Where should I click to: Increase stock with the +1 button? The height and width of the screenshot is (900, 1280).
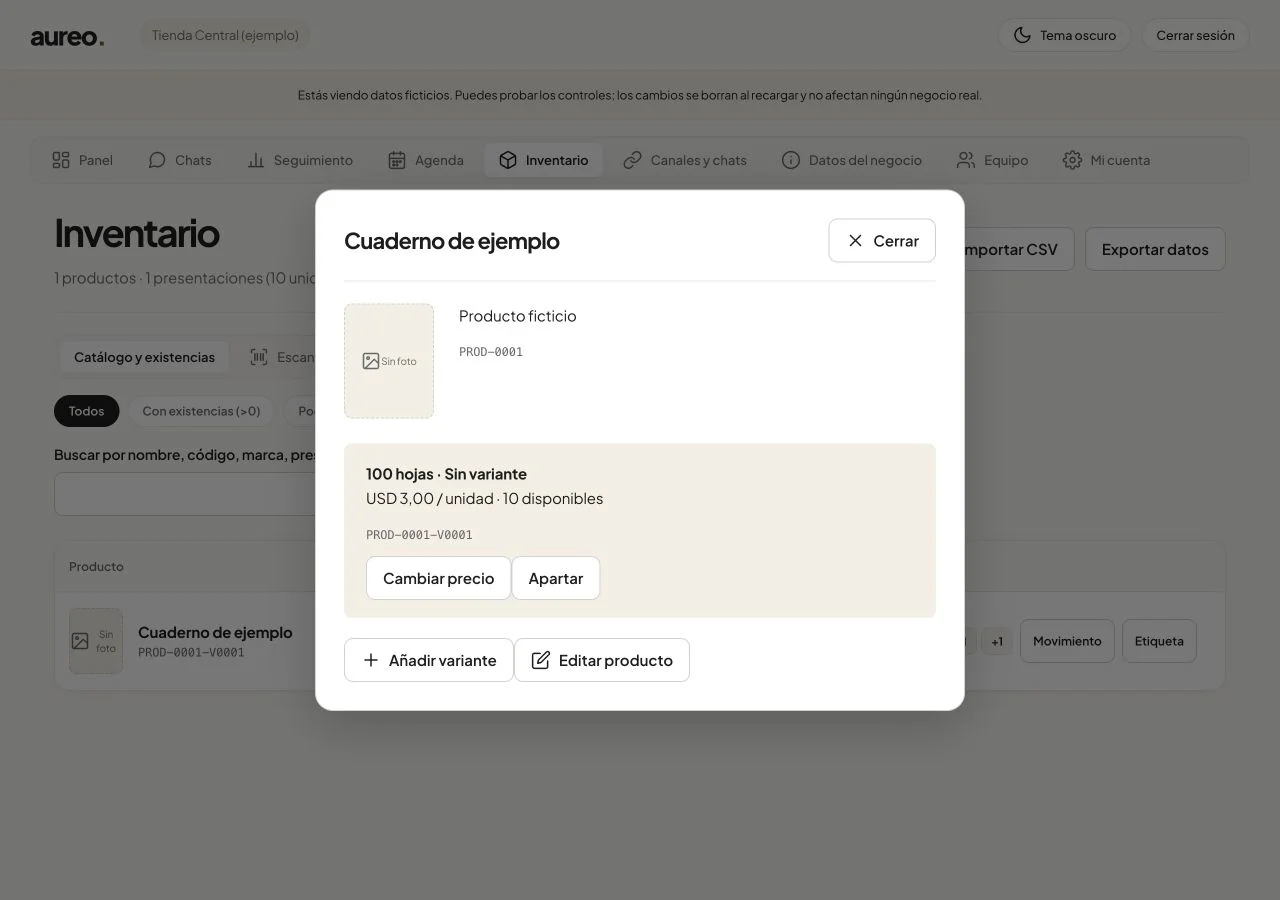(997, 641)
